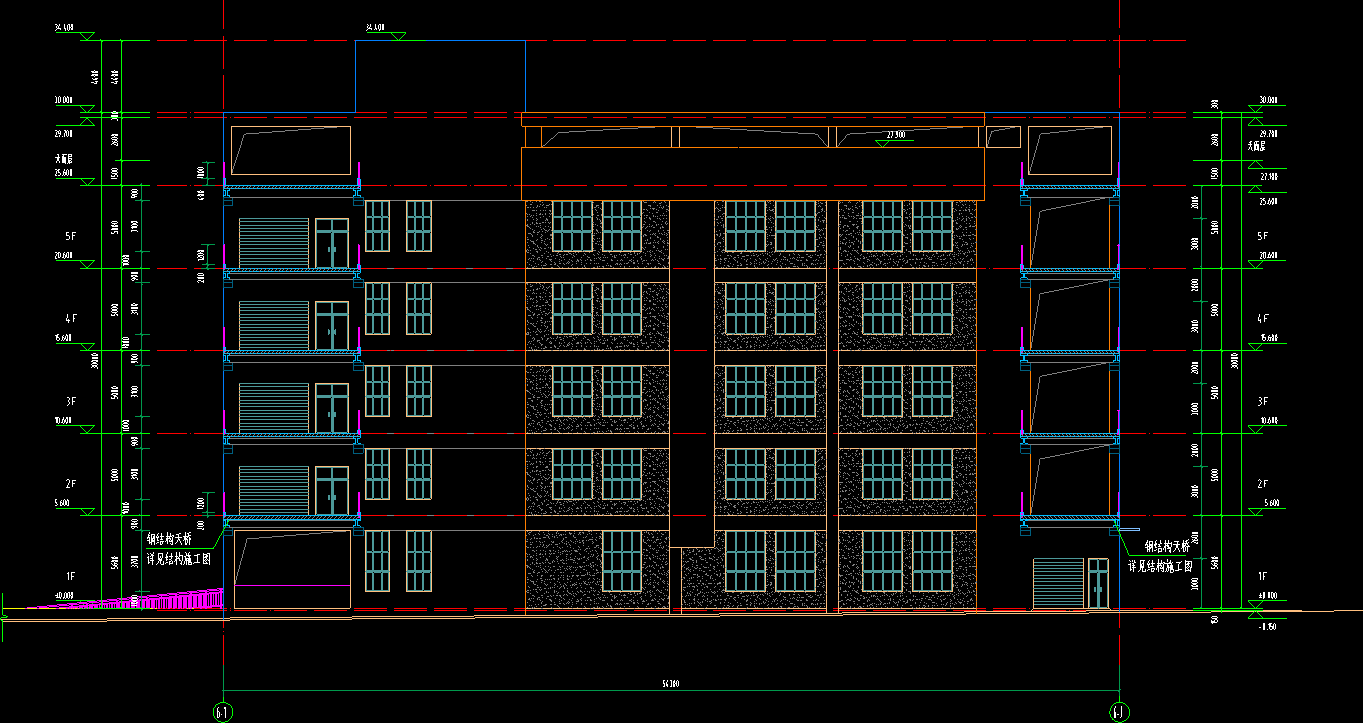
Task: Select the -0.150 elevation label at bottom right
Action: tap(1269, 626)
